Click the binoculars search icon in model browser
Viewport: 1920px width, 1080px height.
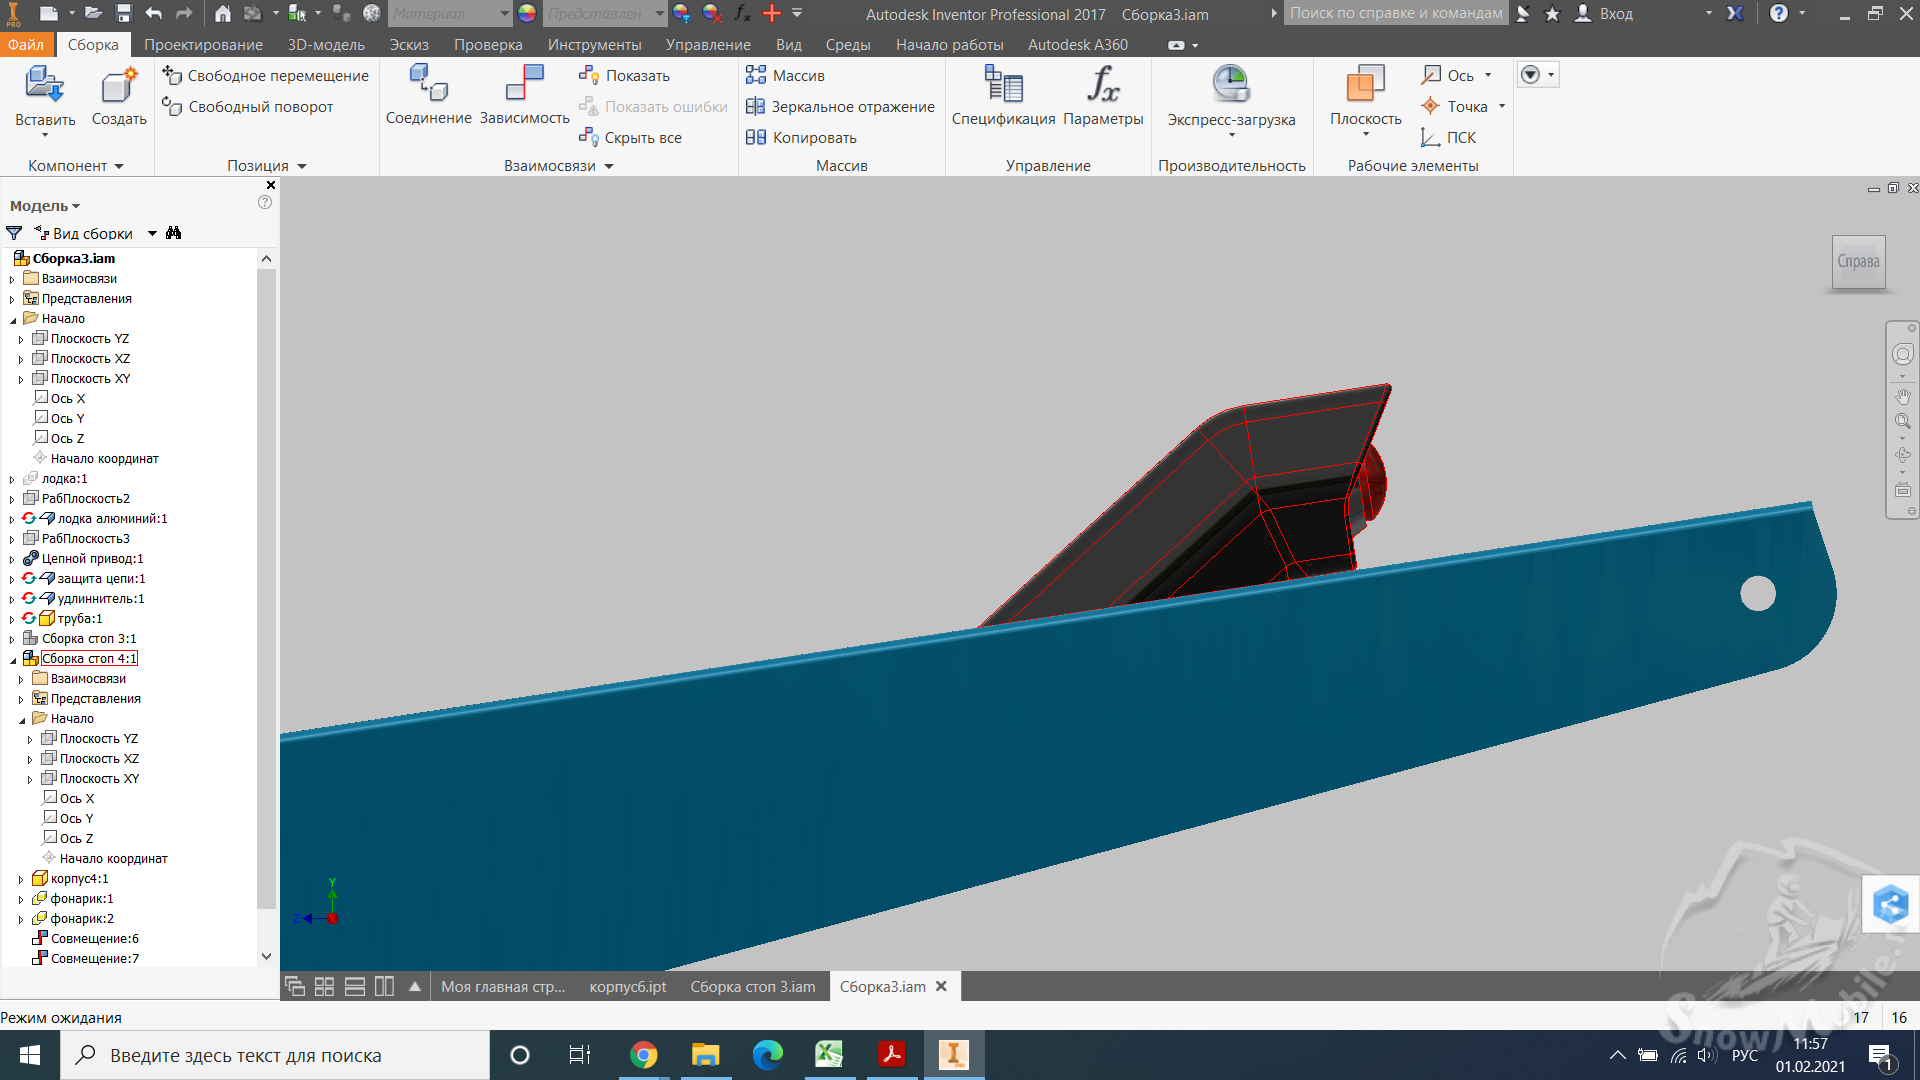coord(174,233)
